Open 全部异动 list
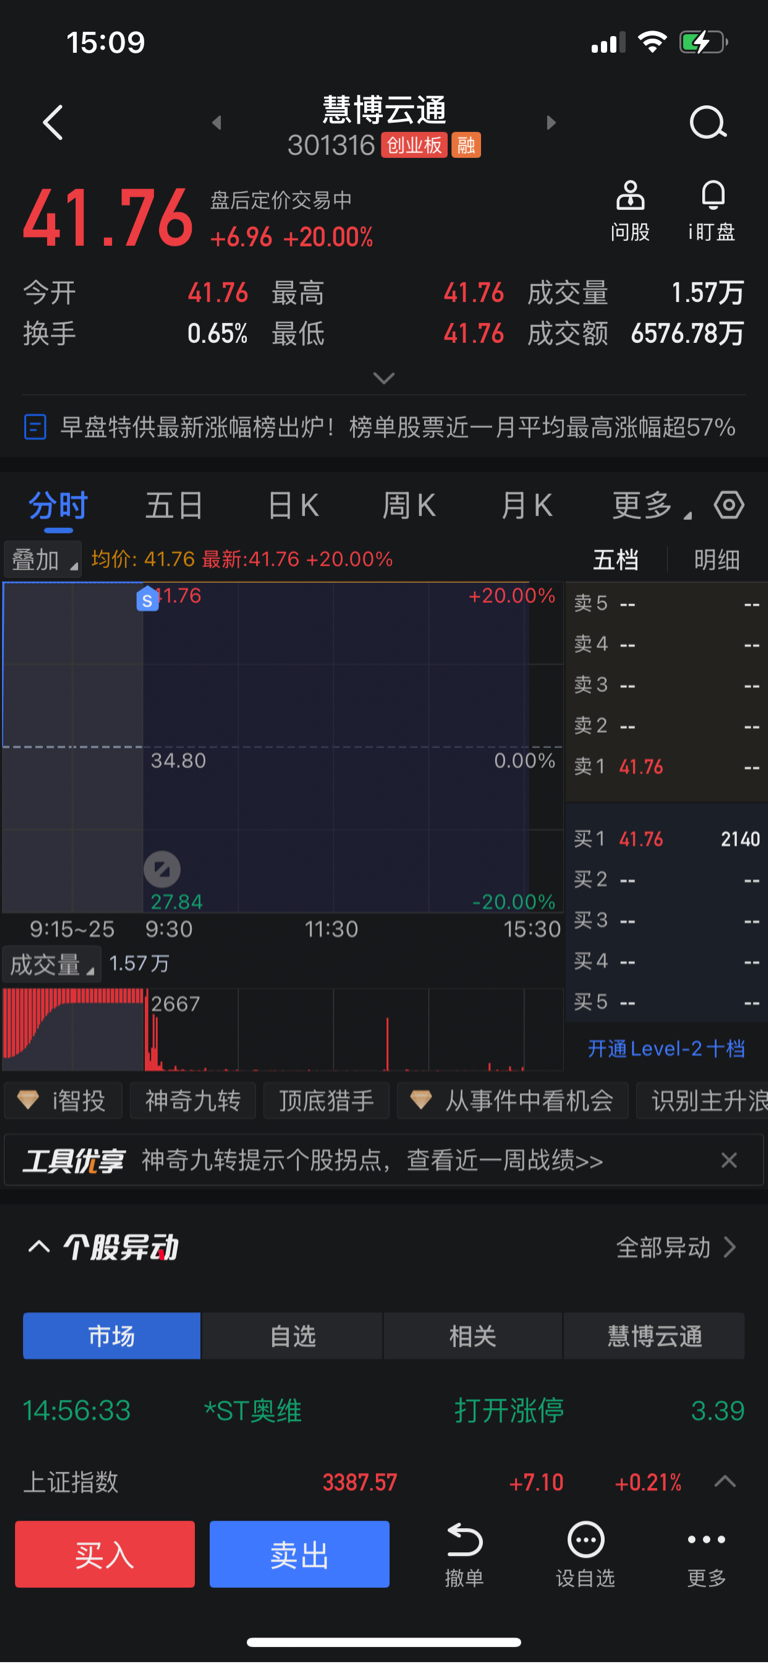This screenshot has width=768, height=1663. tap(676, 1247)
